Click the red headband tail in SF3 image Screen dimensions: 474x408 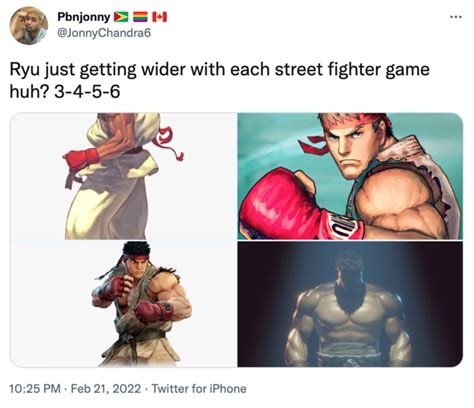click(168, 143)
